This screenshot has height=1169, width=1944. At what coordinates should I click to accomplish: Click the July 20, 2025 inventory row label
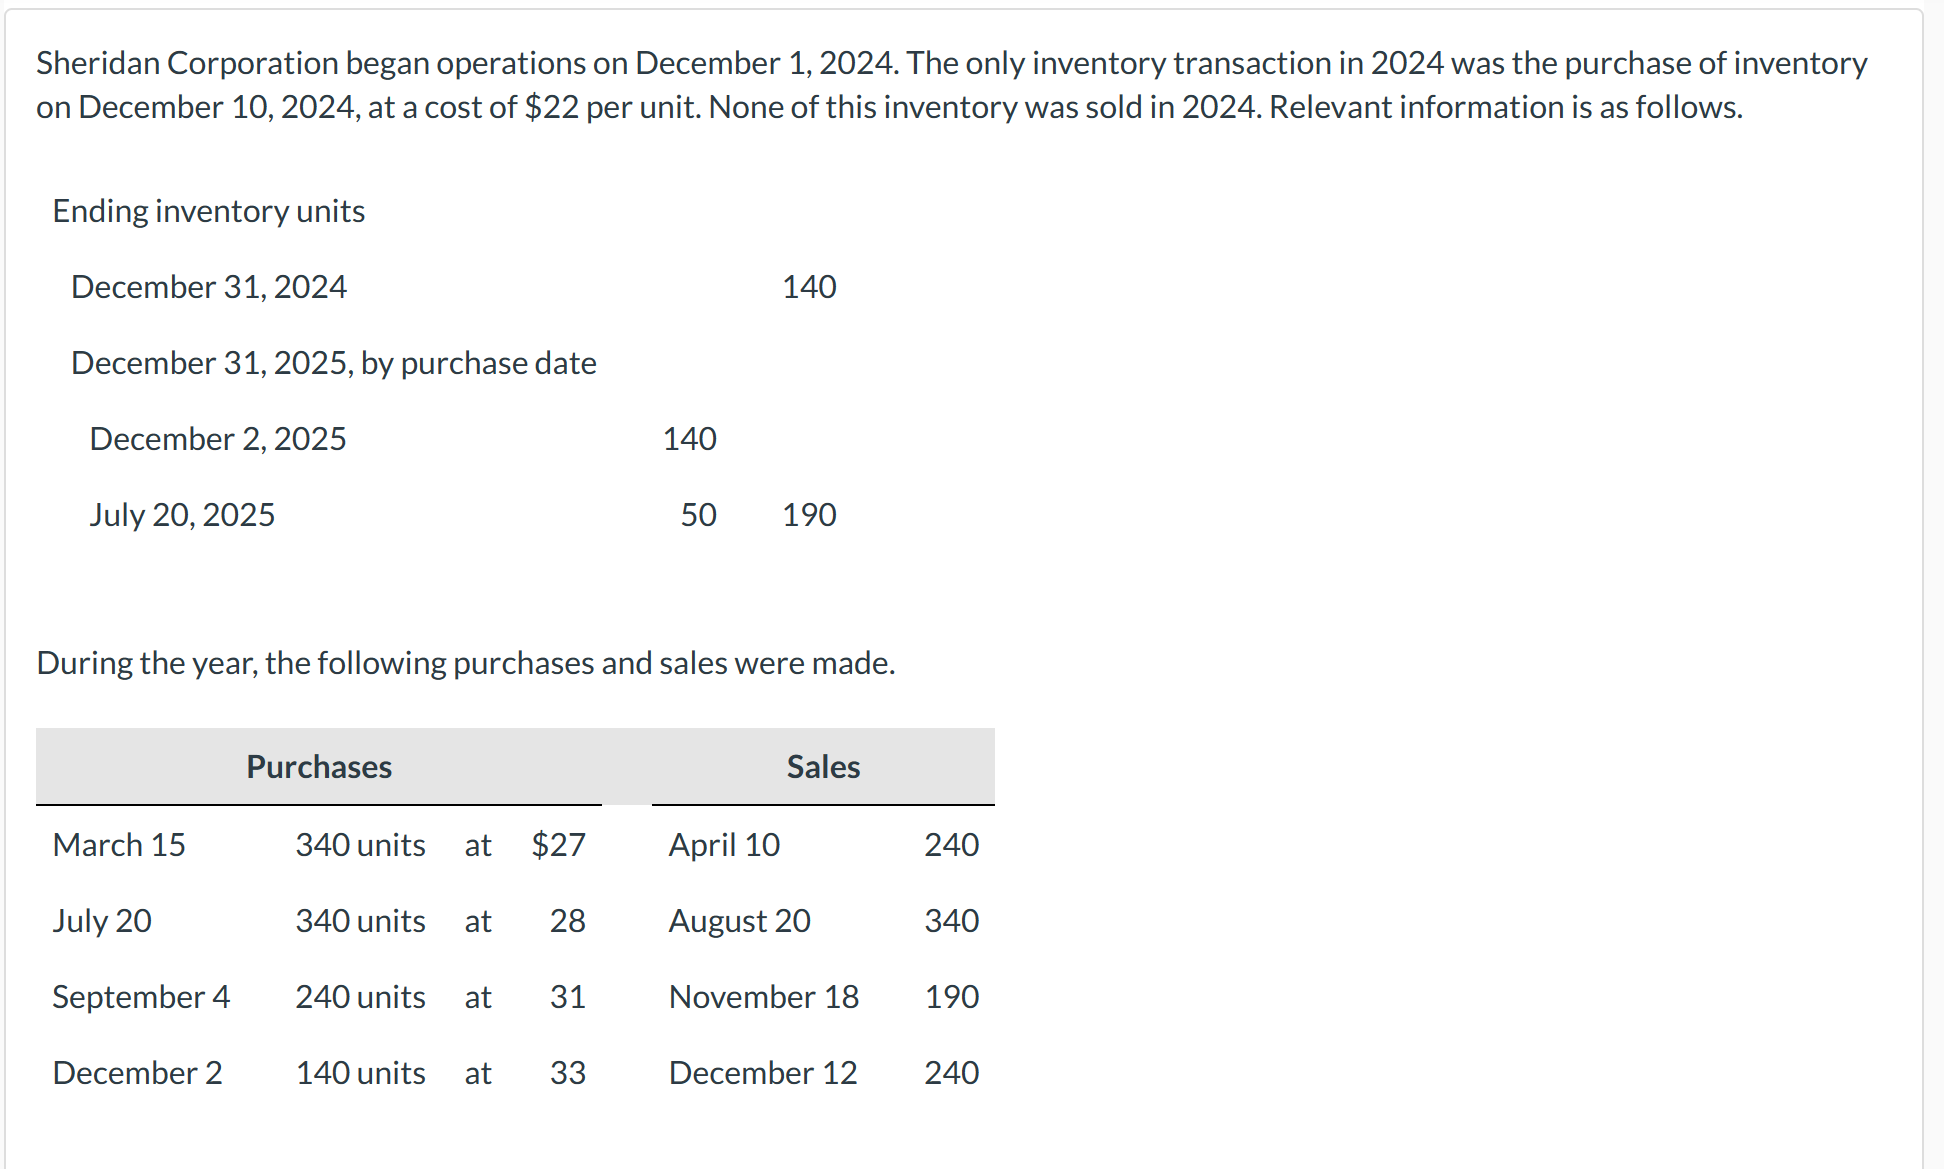182,515
